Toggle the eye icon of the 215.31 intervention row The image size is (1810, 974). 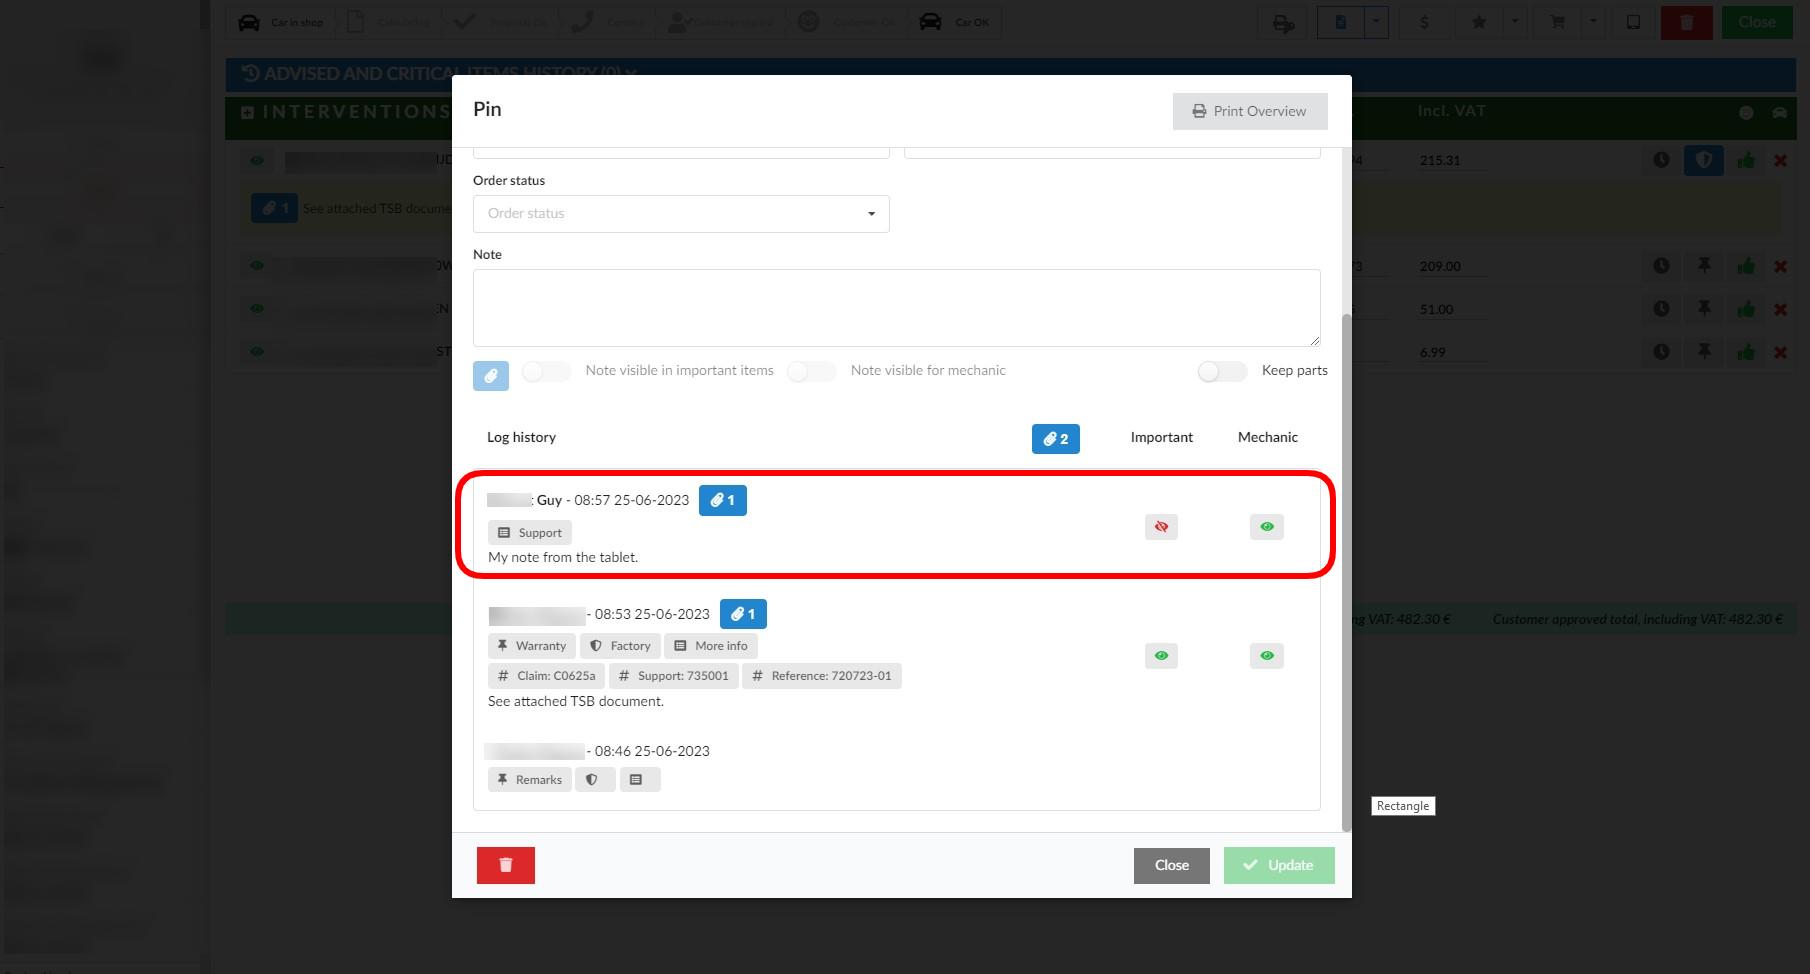pos(257,160)
